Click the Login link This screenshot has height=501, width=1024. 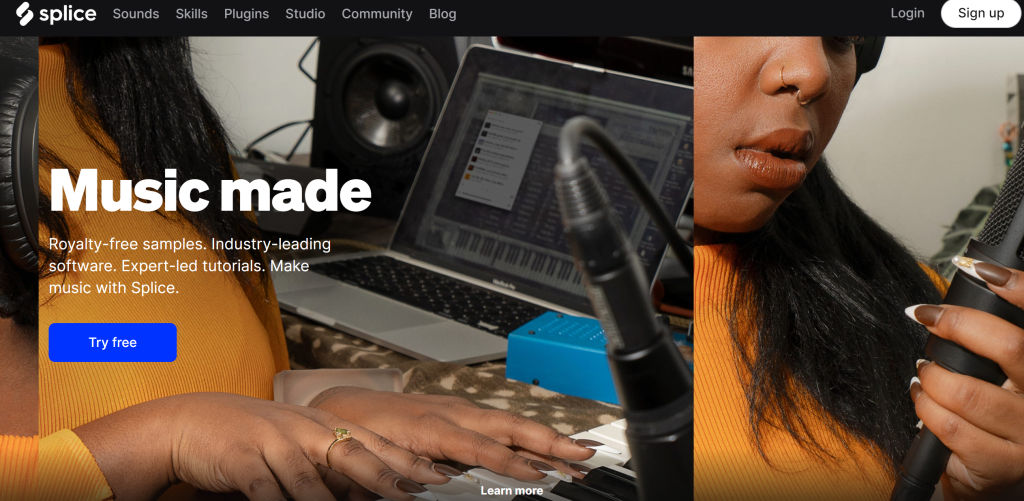pyautogui.click(x=907, y=13)
